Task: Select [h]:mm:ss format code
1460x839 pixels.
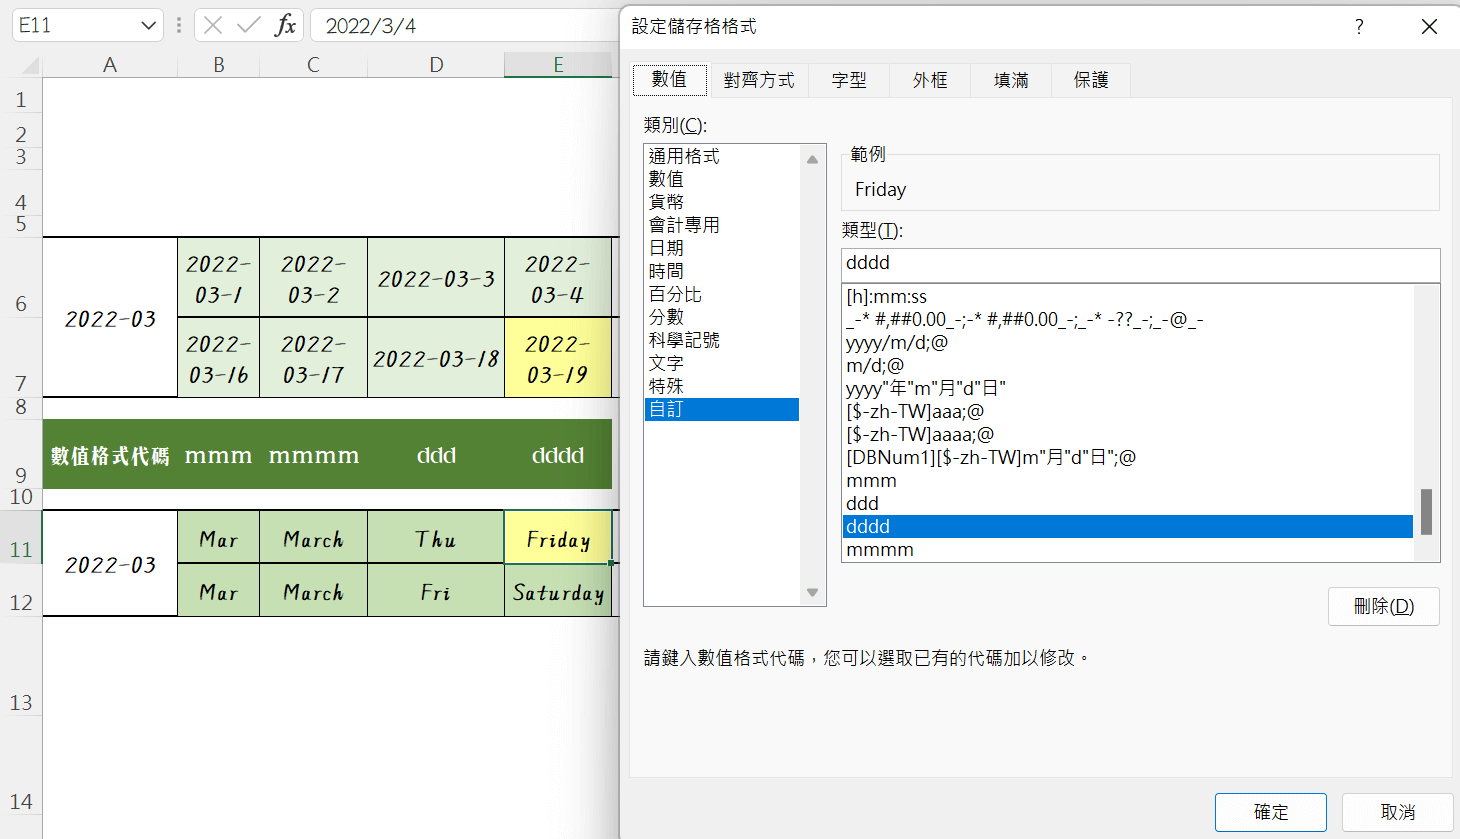Action: click(1128, 297)
